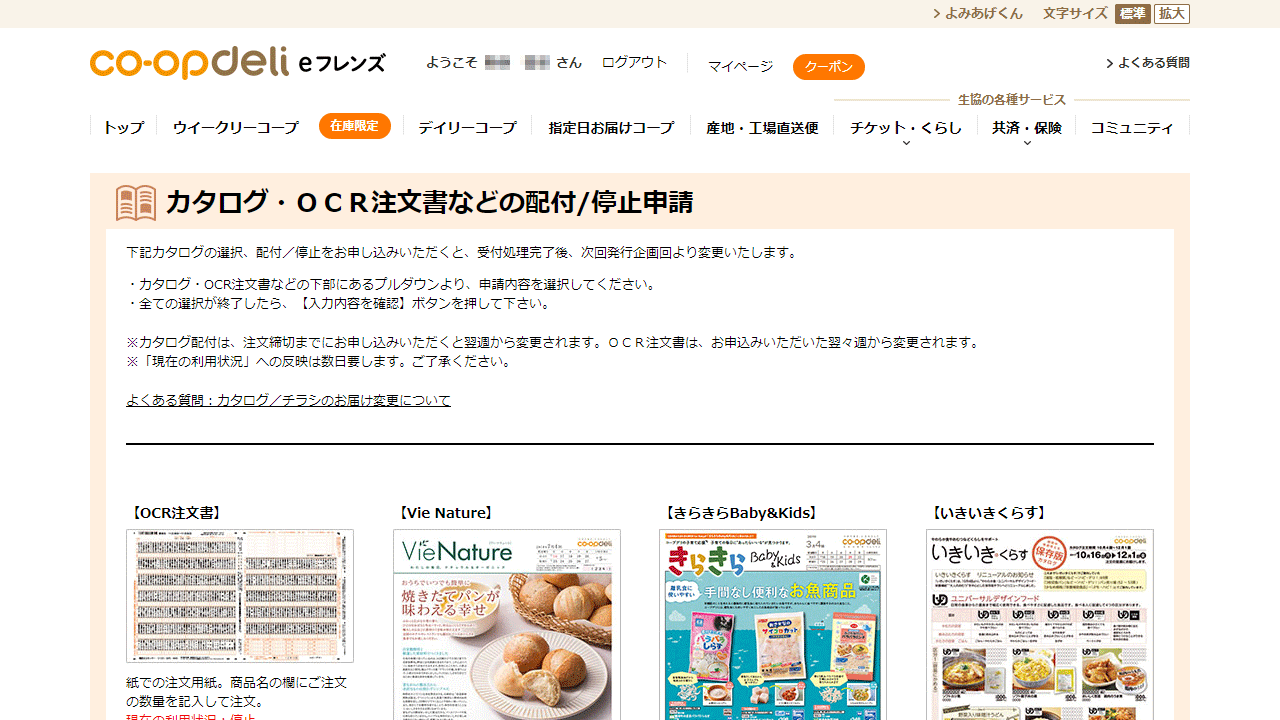The image size is (1280, 720).
Task: Click the open book catalog icon
Action: point(136,203)
